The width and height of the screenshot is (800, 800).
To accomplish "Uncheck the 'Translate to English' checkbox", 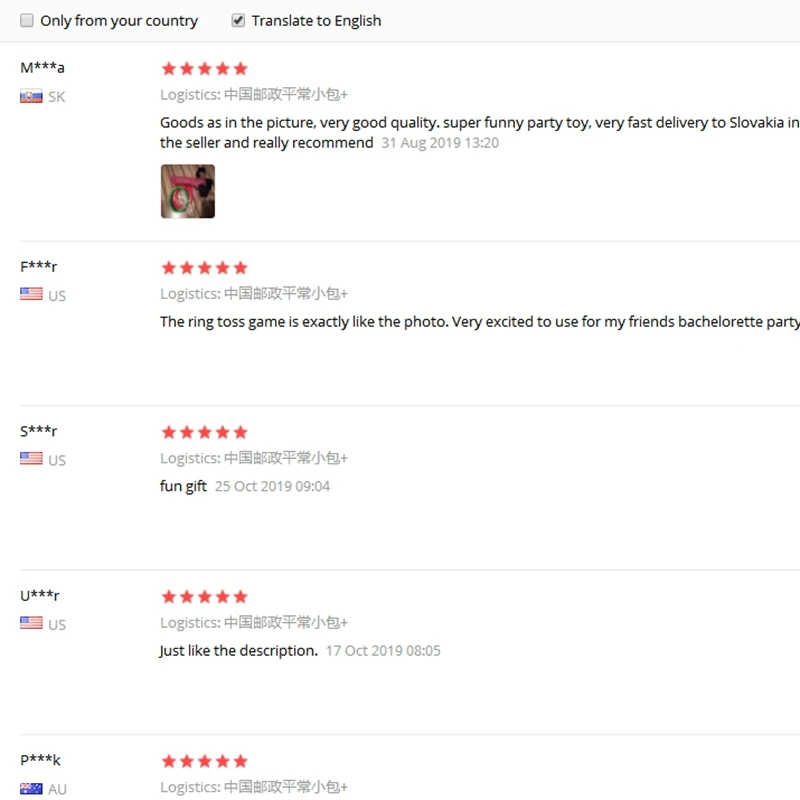I will coord(238,20).
